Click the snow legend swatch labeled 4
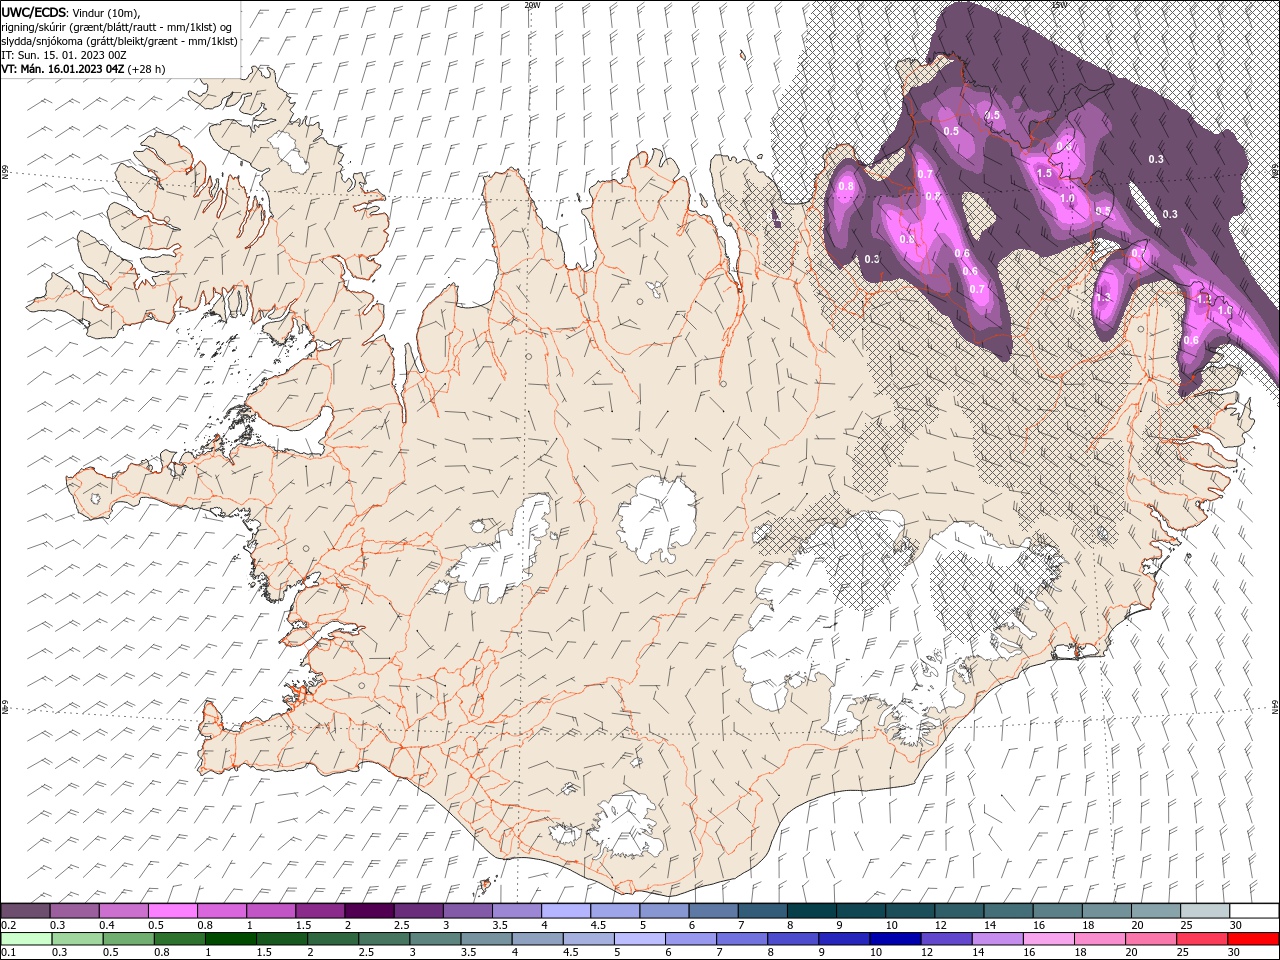1280x960 pixels. click(x=565, y=911)
